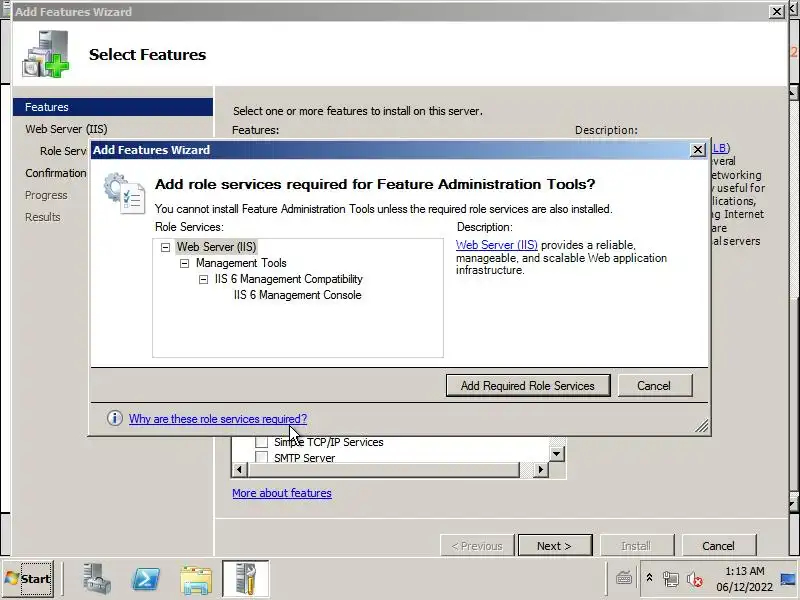Viewport: 800px width, 600px height.
Task: Select Web Server (IIS) in Role Services tree
Action: 216,247
